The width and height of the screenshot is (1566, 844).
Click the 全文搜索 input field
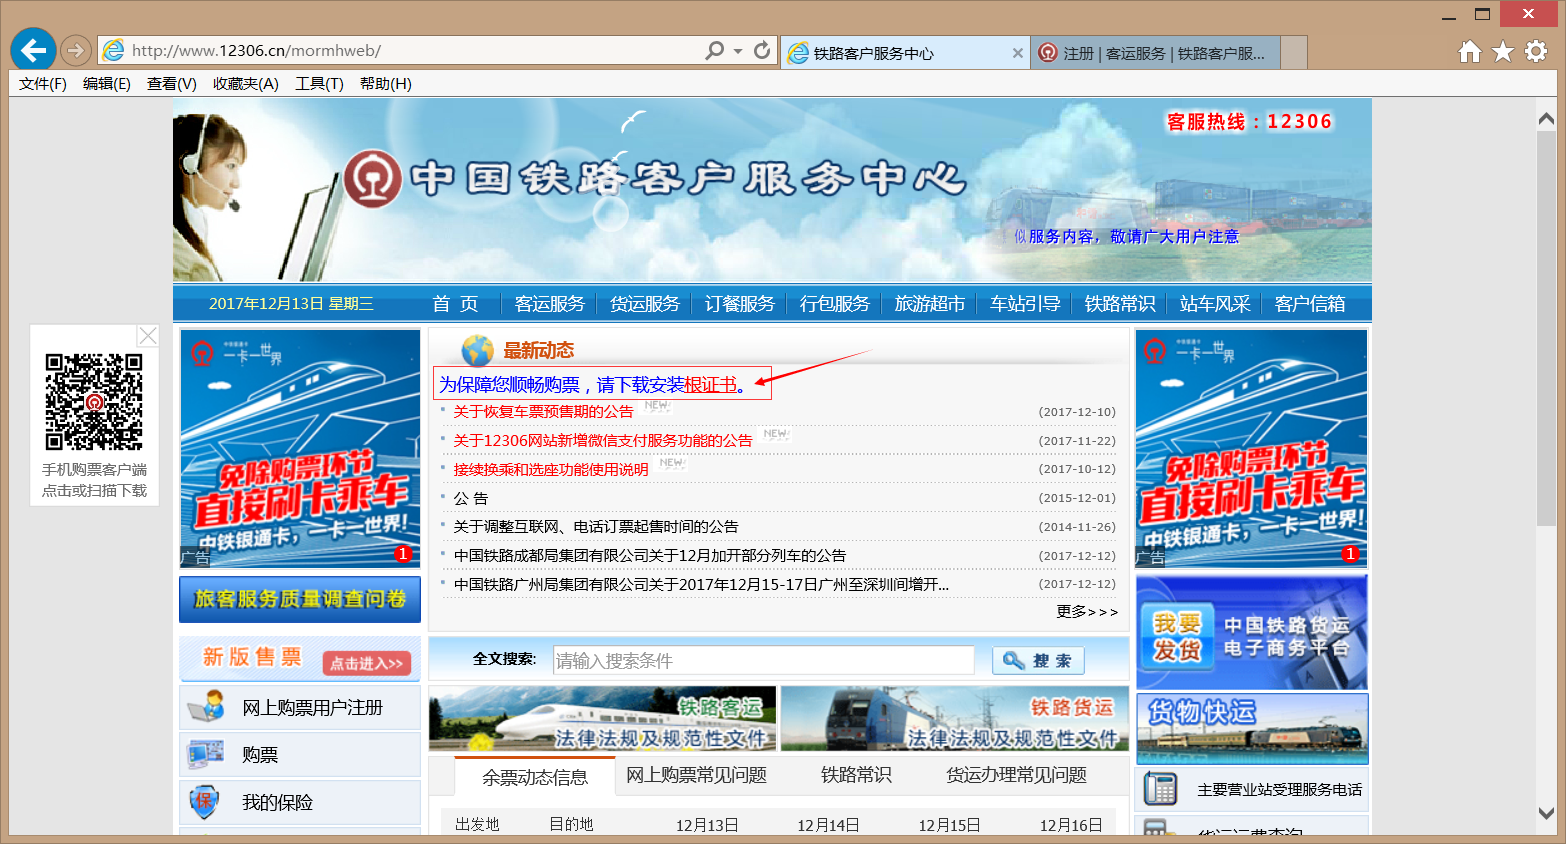click(764, 660)
